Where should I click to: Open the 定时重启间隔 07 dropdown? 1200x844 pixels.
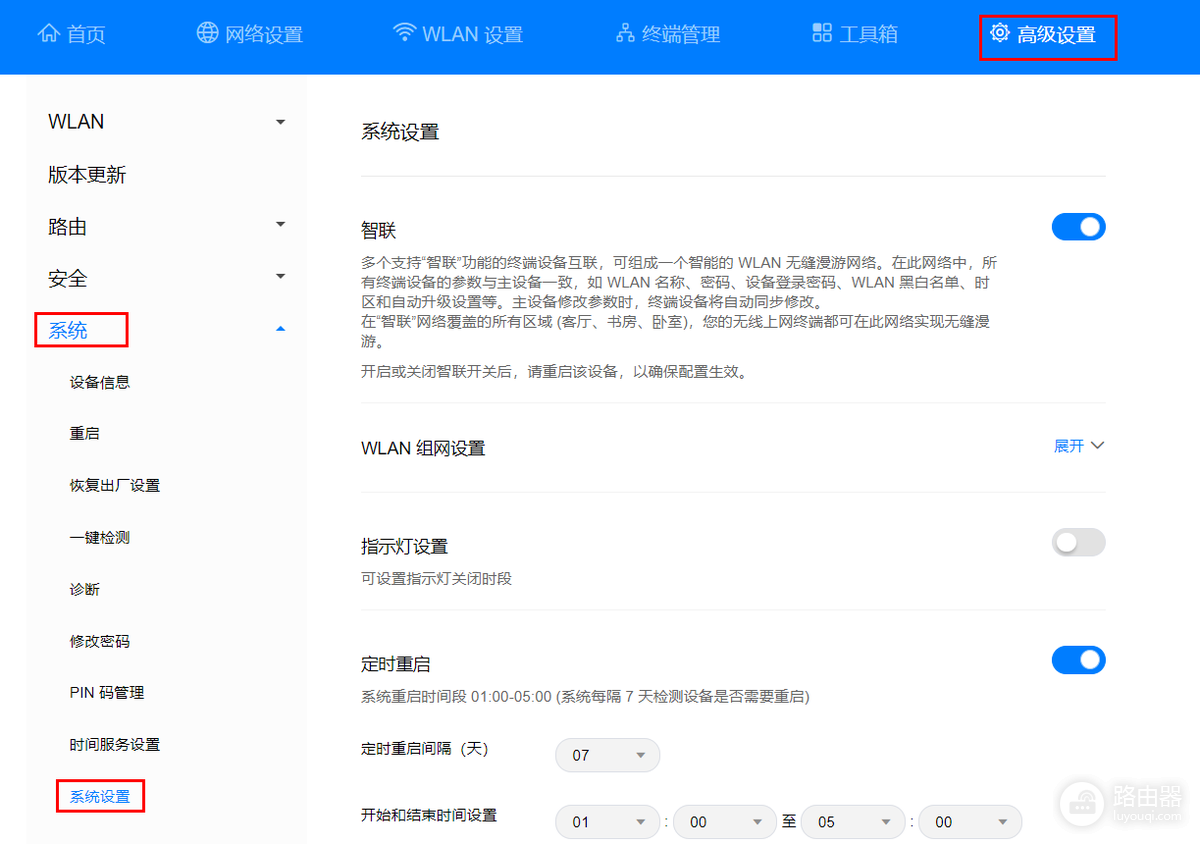[x=608, y=755]
